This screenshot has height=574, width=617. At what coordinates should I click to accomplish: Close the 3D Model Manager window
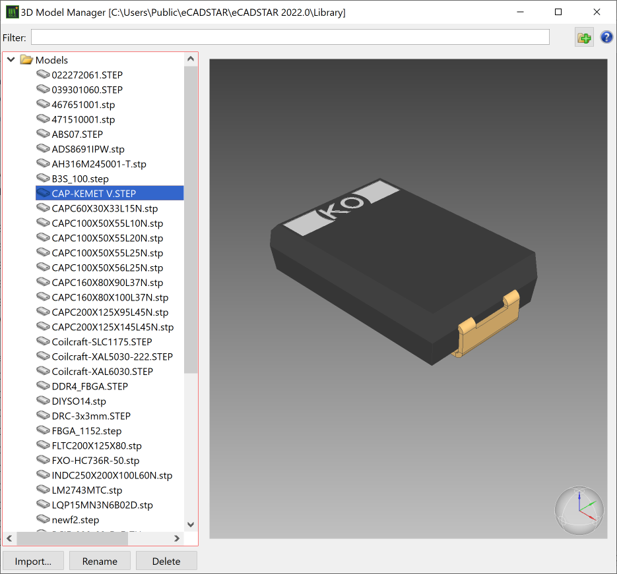coord(597,12)
